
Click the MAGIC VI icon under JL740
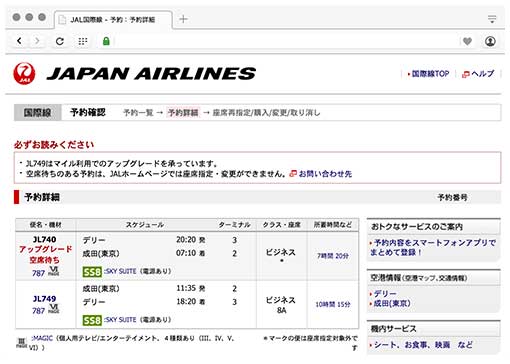tap(54, 271)
